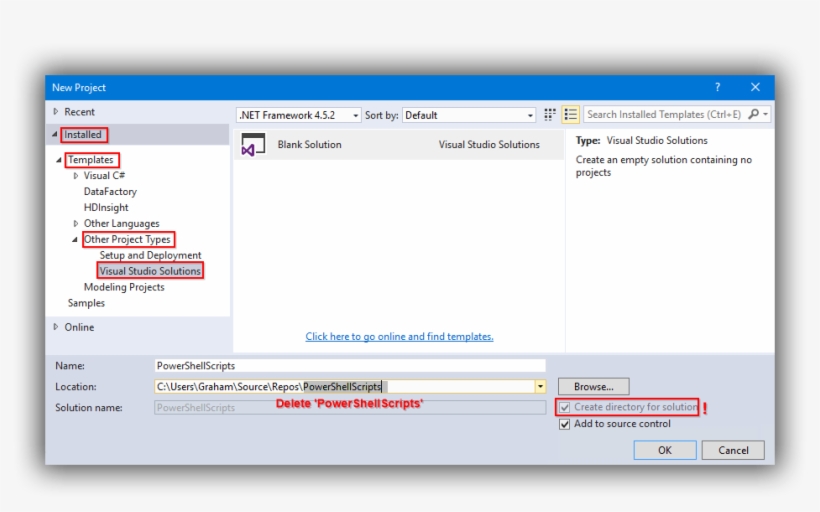
Task: Select the Installed category
Action: tap(83, 134)
